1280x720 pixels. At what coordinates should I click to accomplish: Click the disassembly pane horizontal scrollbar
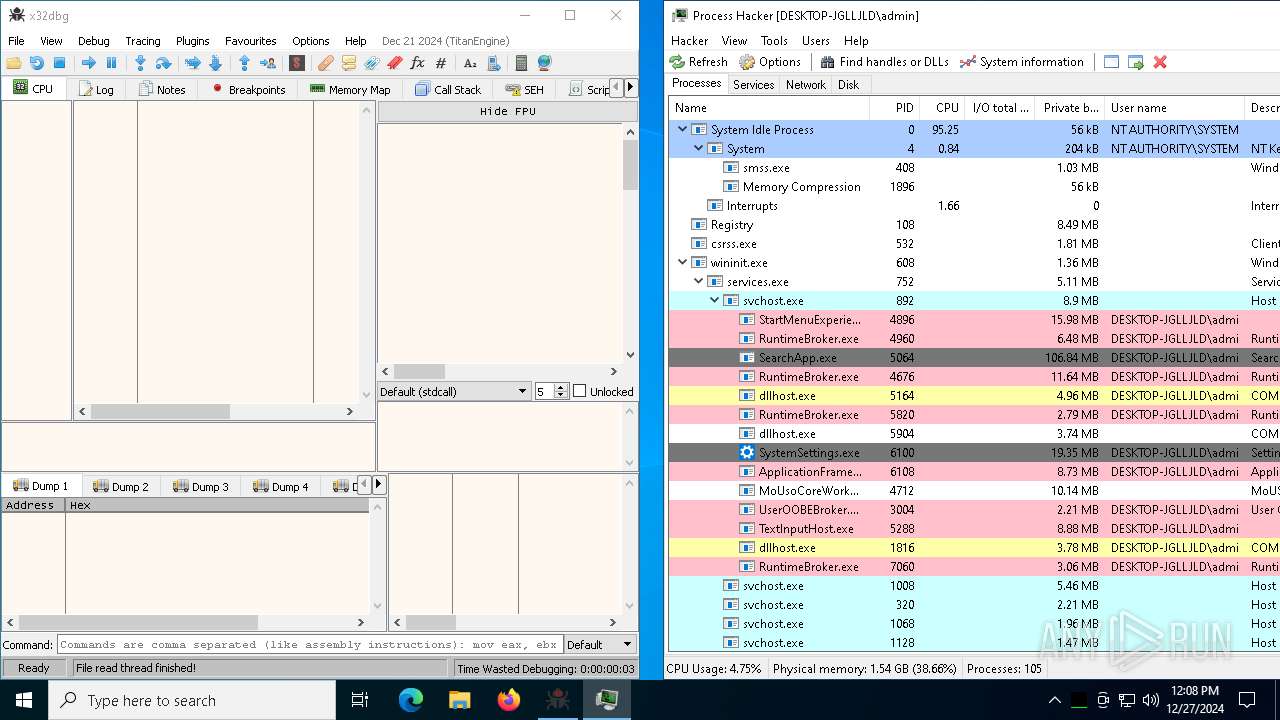tap(218, 411)
